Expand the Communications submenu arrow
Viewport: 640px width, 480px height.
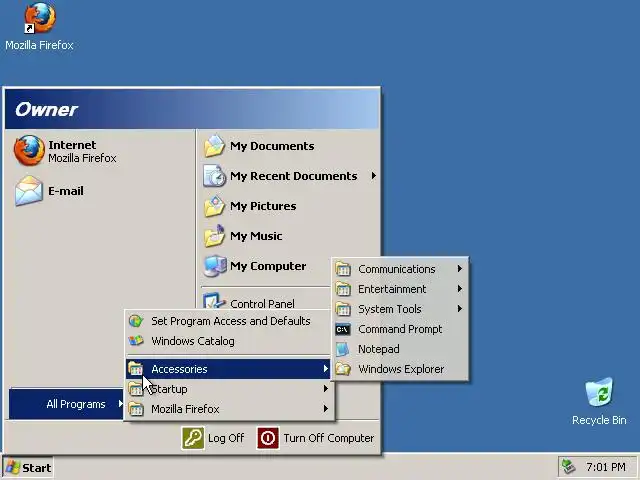460,269
